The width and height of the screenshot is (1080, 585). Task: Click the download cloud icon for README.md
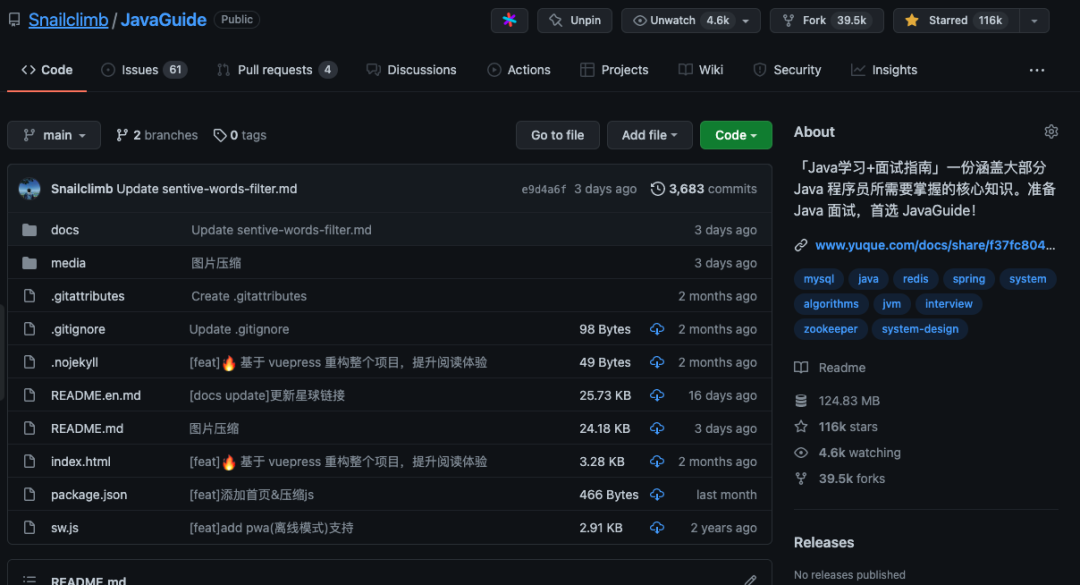[657, 429]
